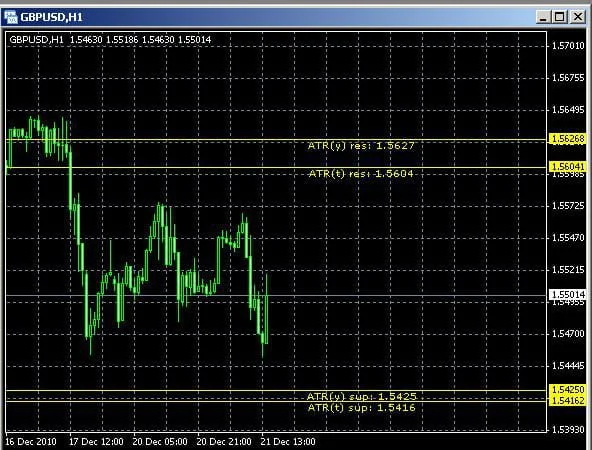Click the 1.55470 price scale value
Image resolution: width=592 pixels, height=450 pixels.
click(x=568, y=238)
